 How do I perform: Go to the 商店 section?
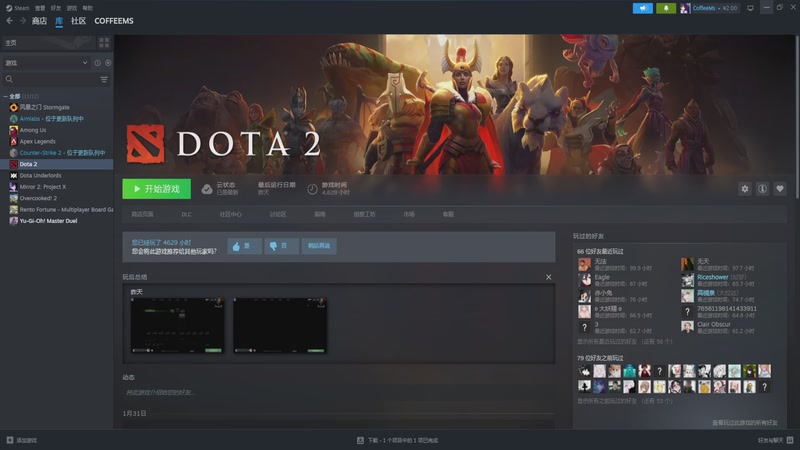39,21
